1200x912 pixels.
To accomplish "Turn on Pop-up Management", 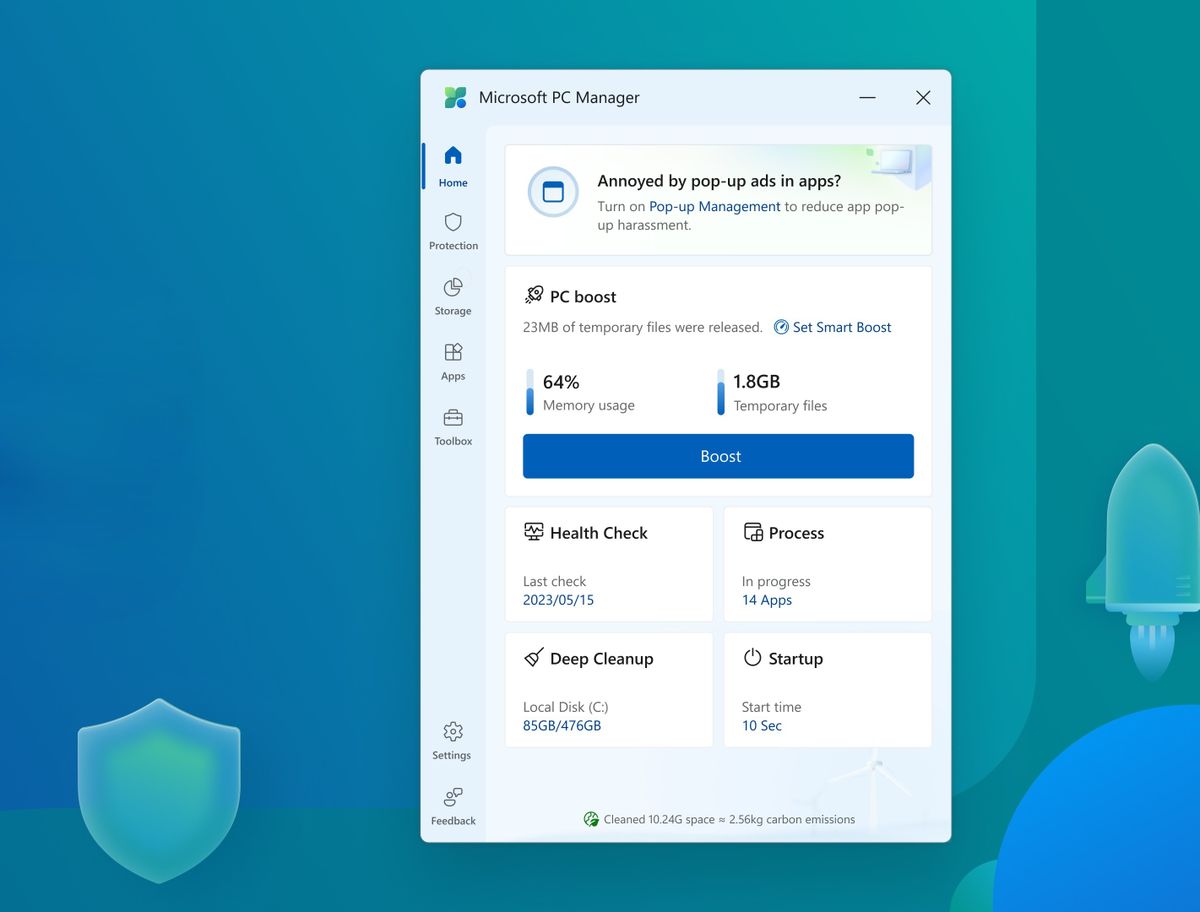I will click(714, 206).
